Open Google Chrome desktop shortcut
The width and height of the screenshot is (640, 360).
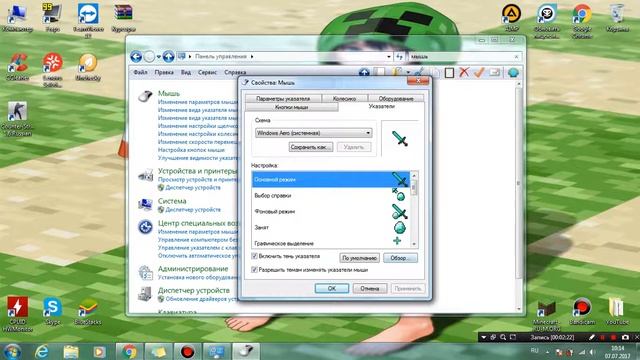pyautogui.click(x=582, y=20)
